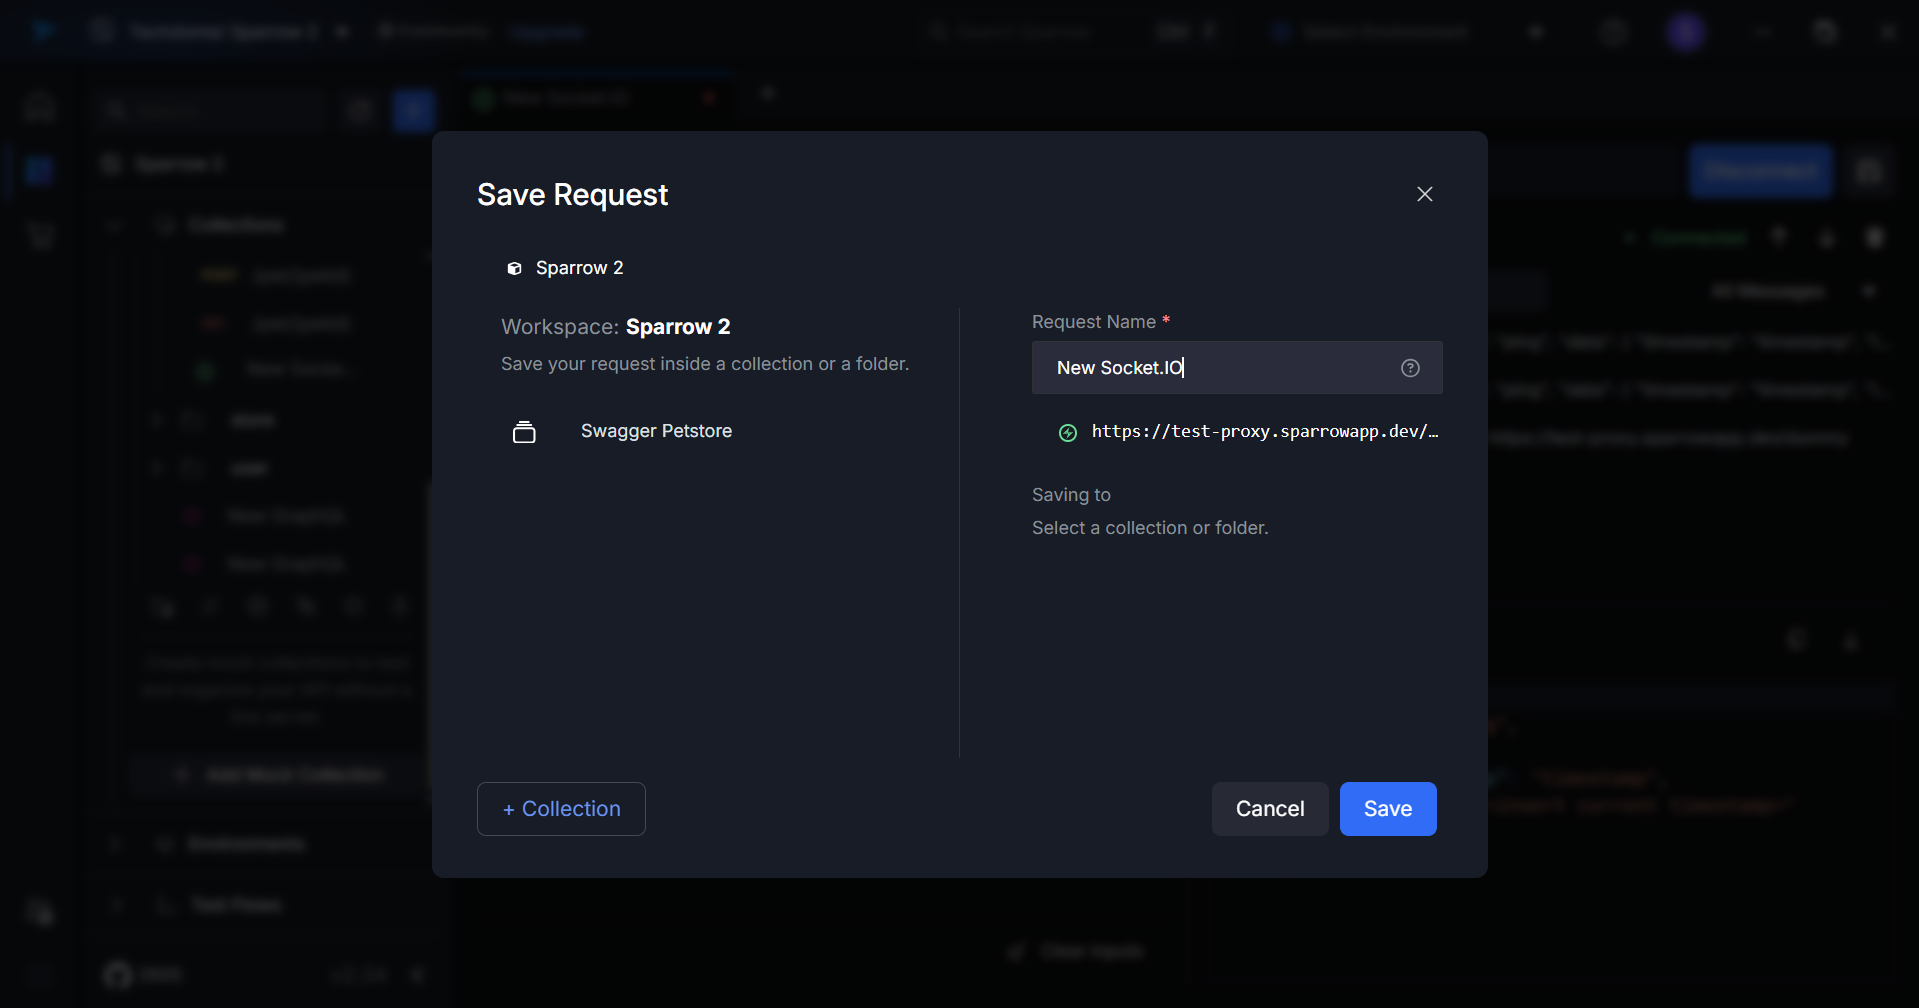Click the blurred Disconnect button
The height and width of the screenshot is (1008, 1919).
click(x=1760, y=171)
